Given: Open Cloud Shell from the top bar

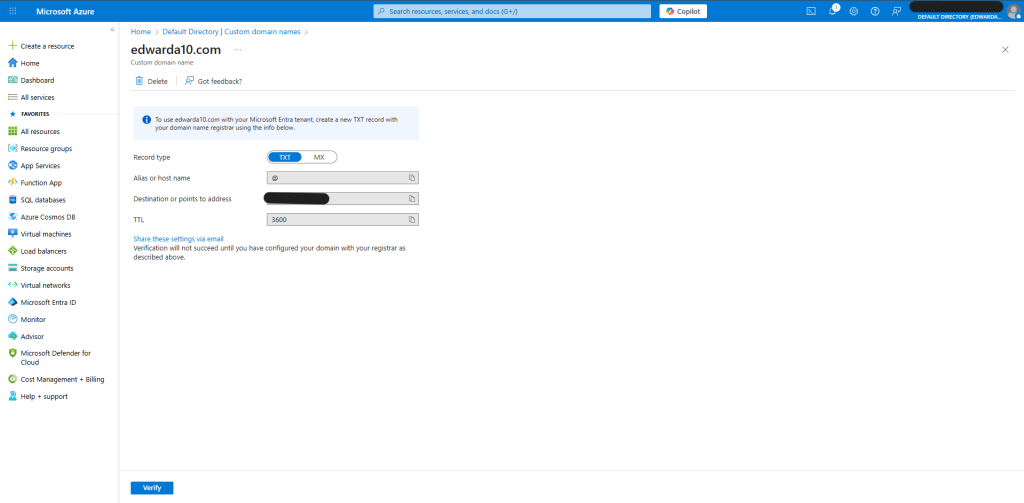Looking at the screenshot, I should pos(811,11).
